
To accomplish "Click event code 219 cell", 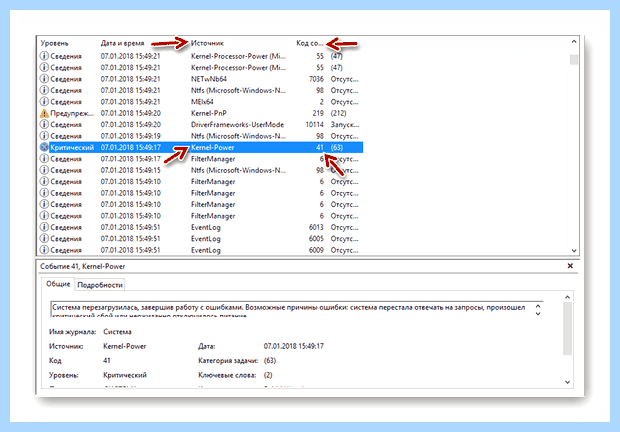I will [x=318, y=113].
